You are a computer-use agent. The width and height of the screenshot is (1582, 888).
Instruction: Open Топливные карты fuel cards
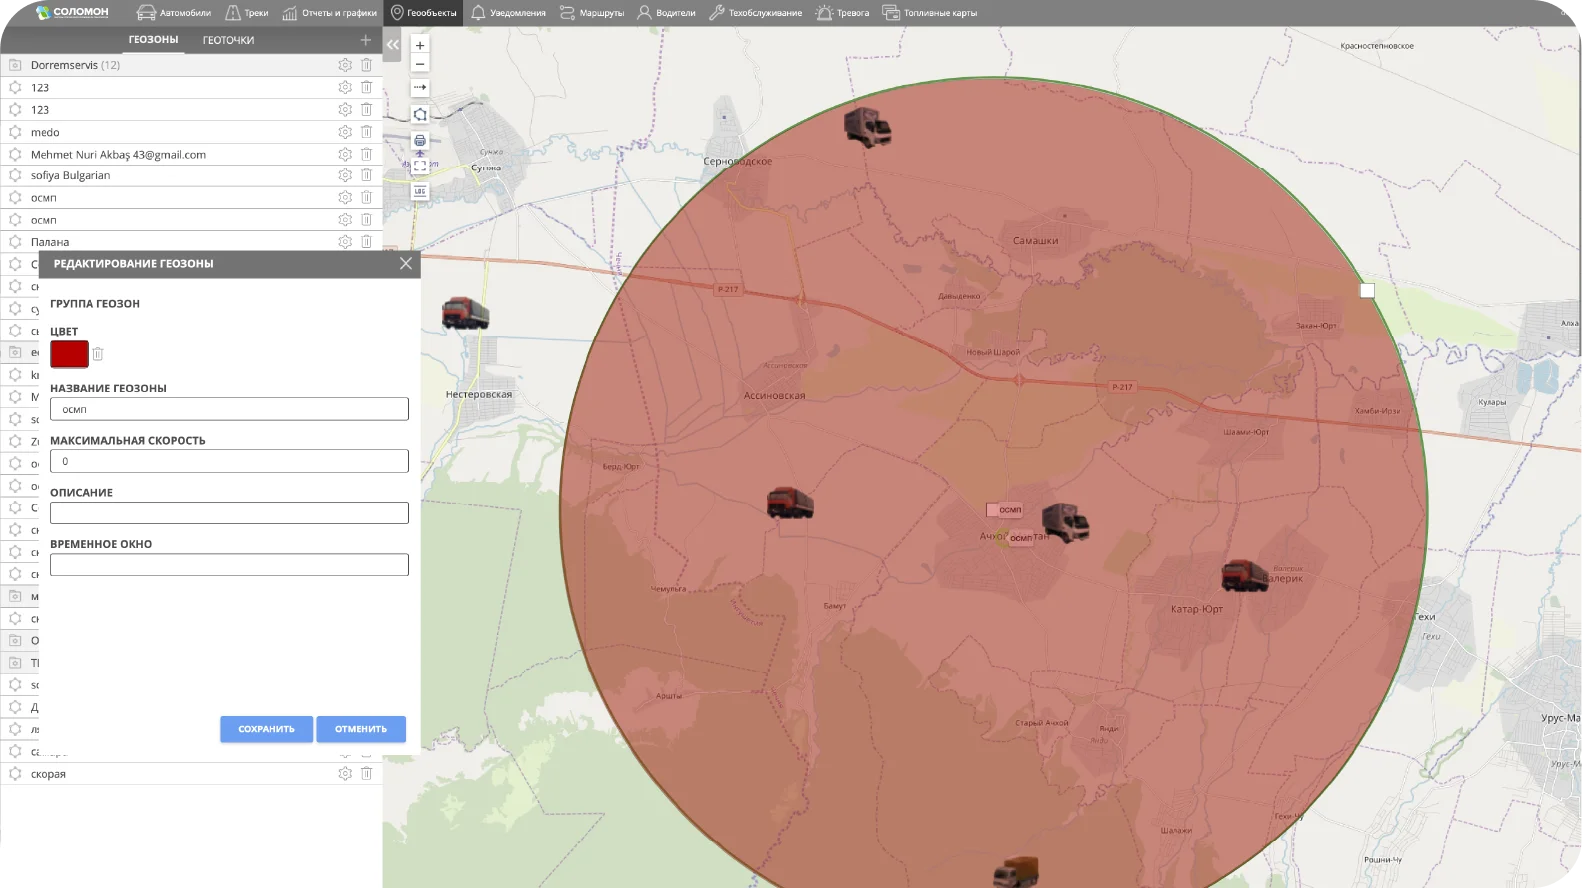(930, 13)
